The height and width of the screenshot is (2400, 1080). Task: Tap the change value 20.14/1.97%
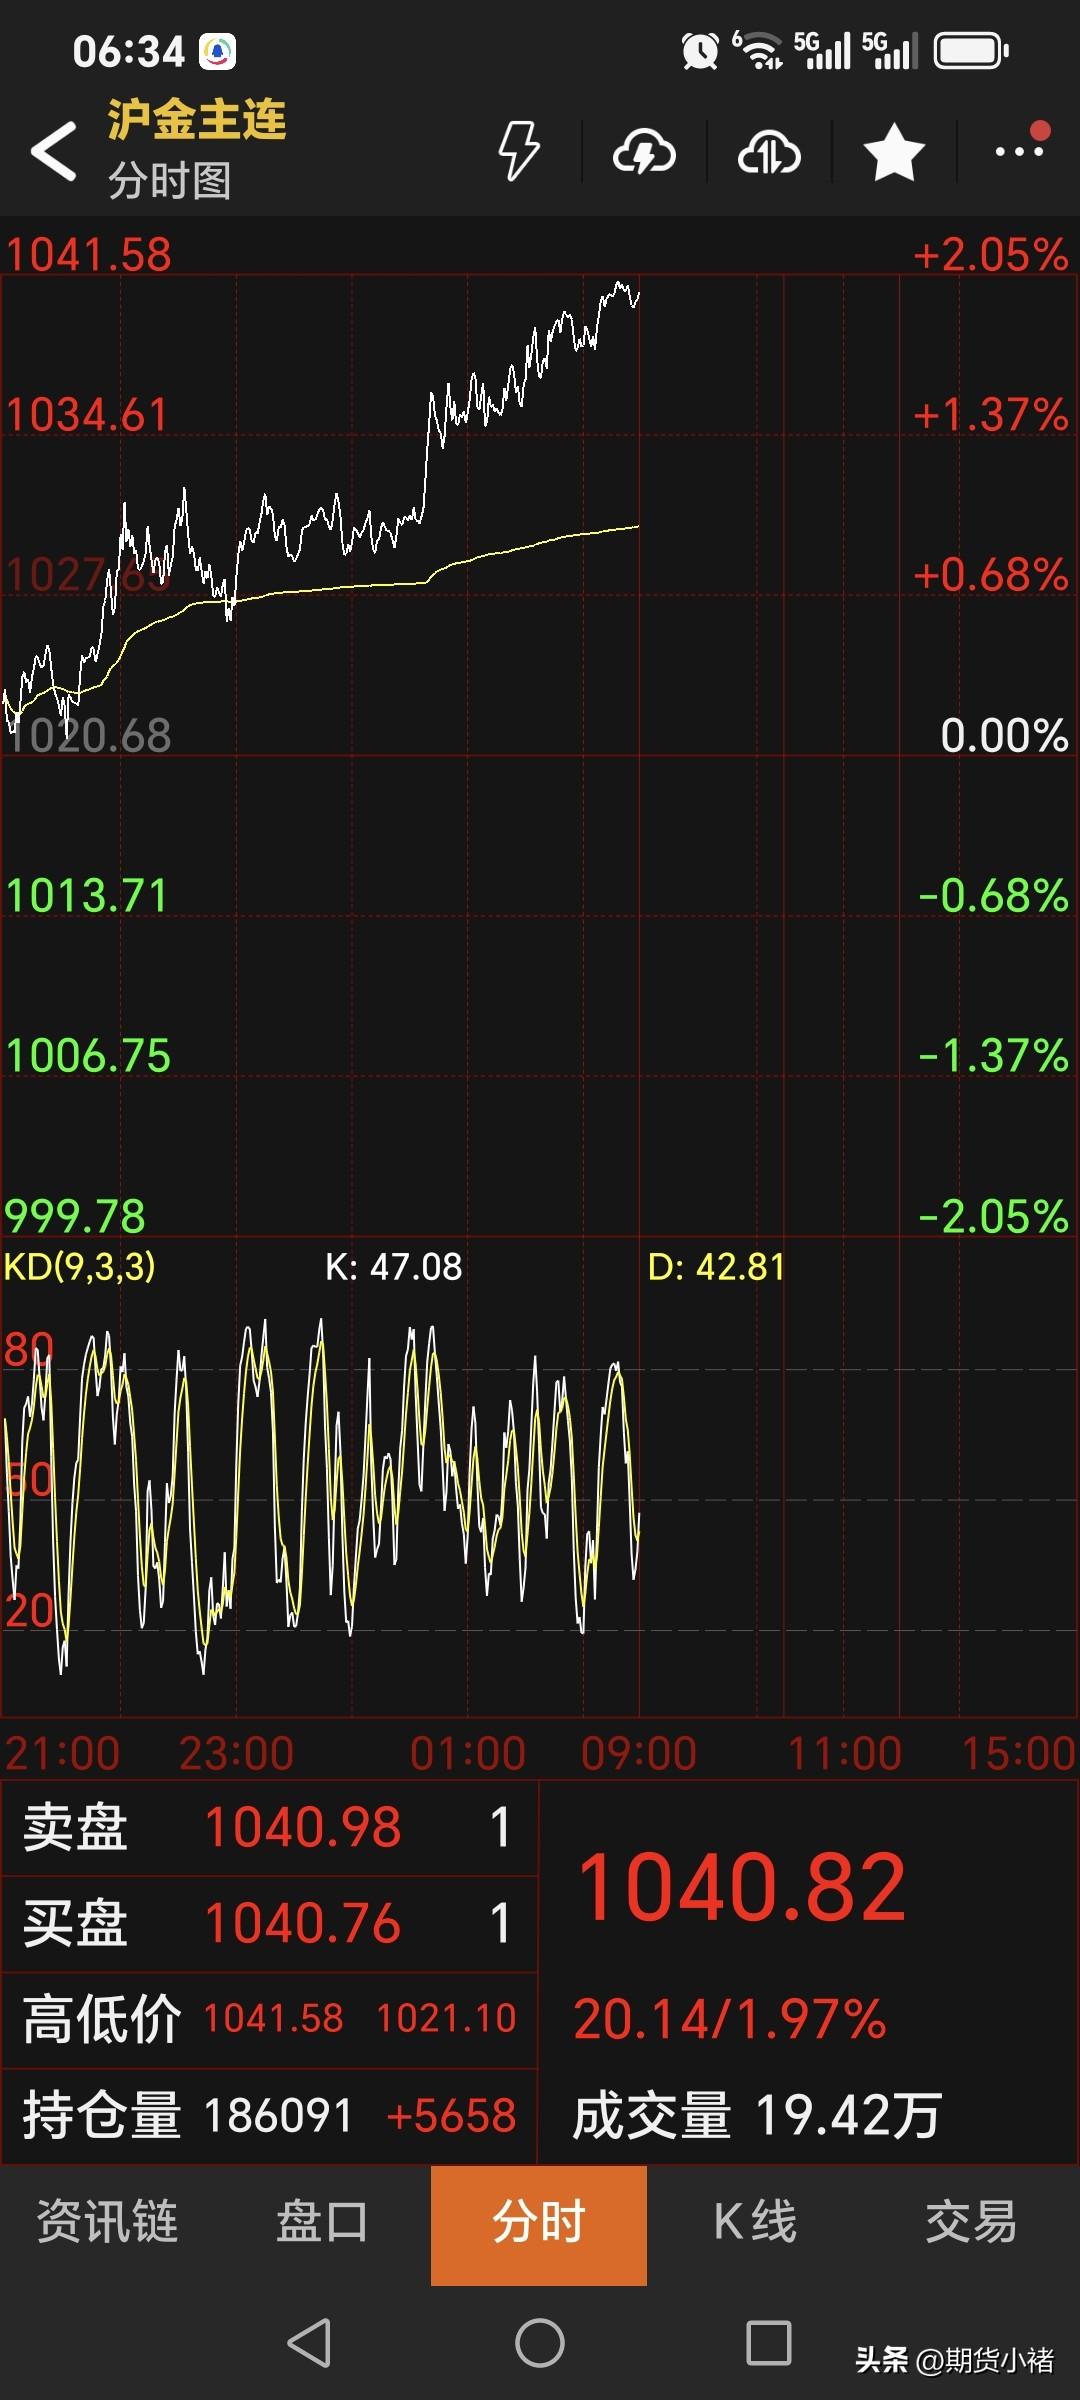730,2019
